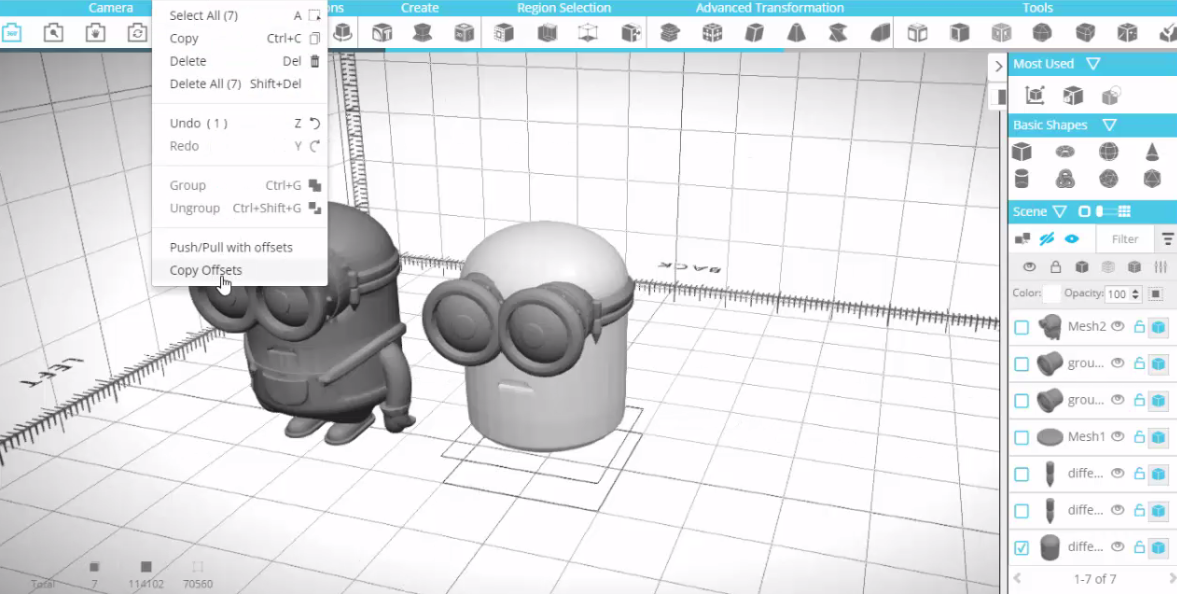Choose the stacked layers icon under Advanced Transformation

(x=670, y=33)
